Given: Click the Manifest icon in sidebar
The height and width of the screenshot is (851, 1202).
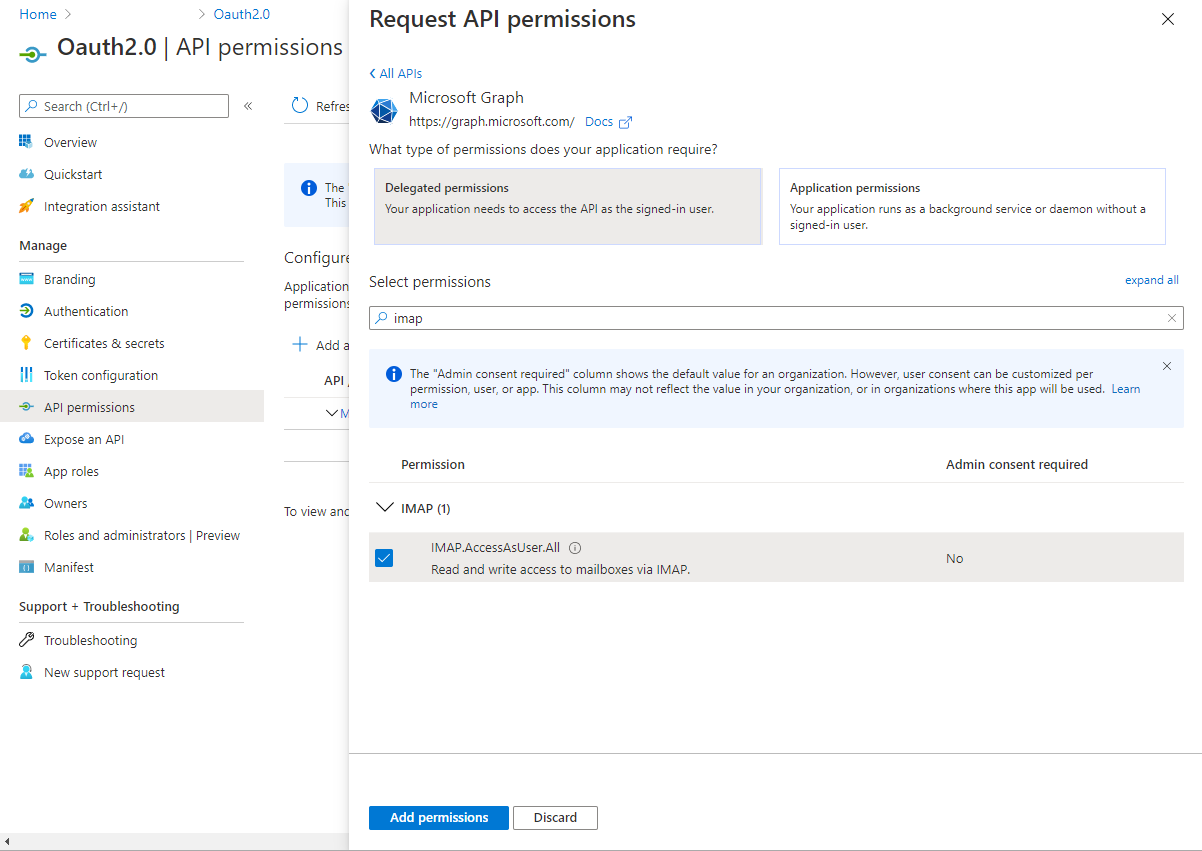Looking at the screenshot, I should (26, 567).
